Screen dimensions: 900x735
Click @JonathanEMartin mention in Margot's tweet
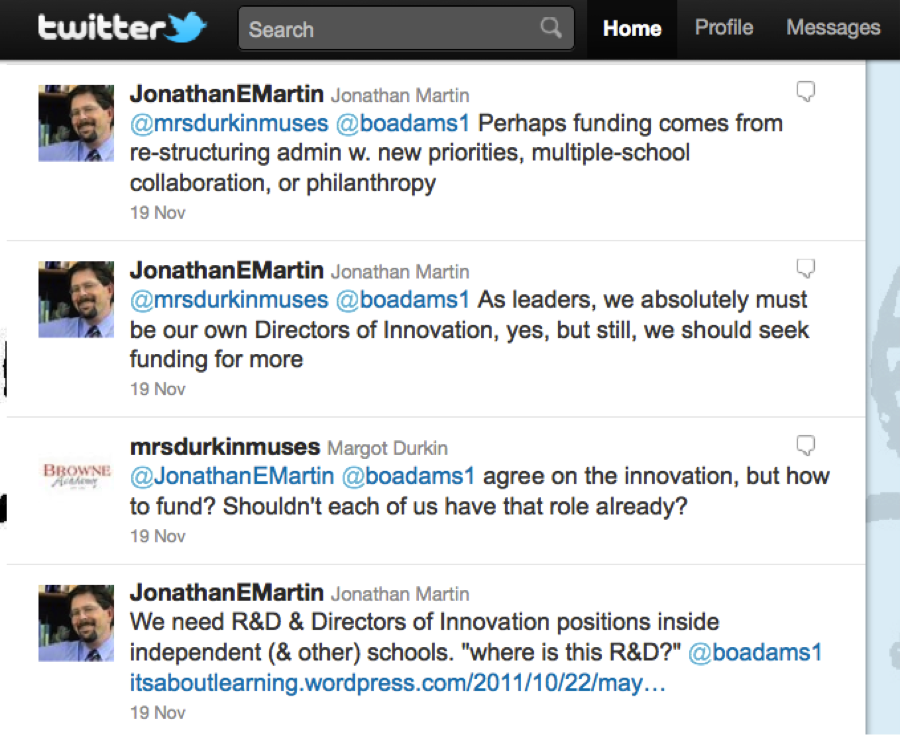click(232, 476)
